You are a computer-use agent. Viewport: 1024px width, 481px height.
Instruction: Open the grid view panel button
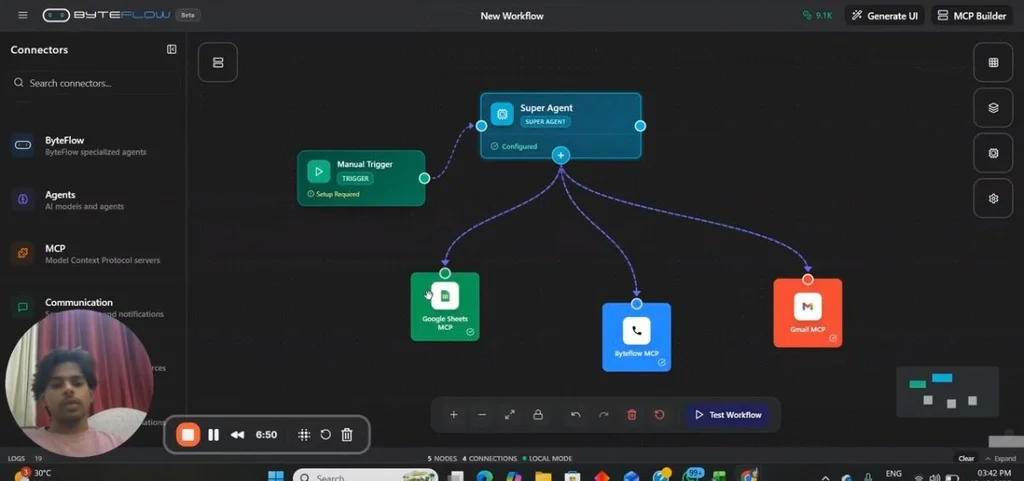pyautogui.click(x=993, y=63)
